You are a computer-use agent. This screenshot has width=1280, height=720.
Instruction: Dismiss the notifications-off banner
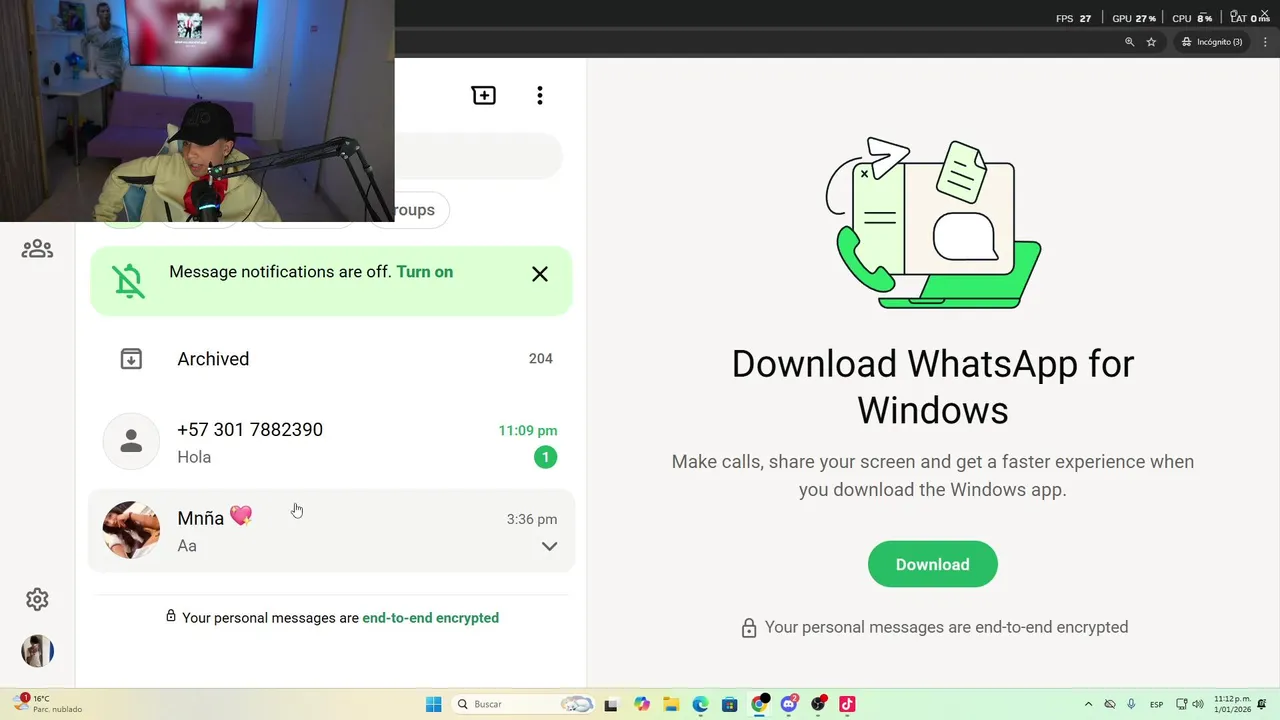[540, 274]
